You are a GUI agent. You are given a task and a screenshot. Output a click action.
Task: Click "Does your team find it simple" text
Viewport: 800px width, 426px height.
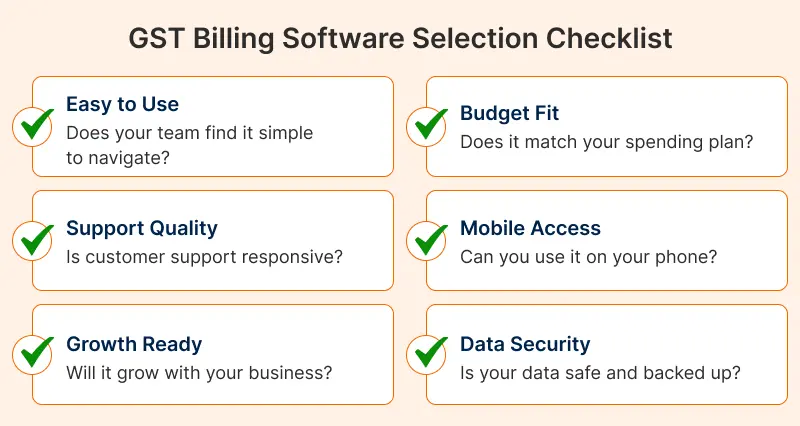point(189,133)
